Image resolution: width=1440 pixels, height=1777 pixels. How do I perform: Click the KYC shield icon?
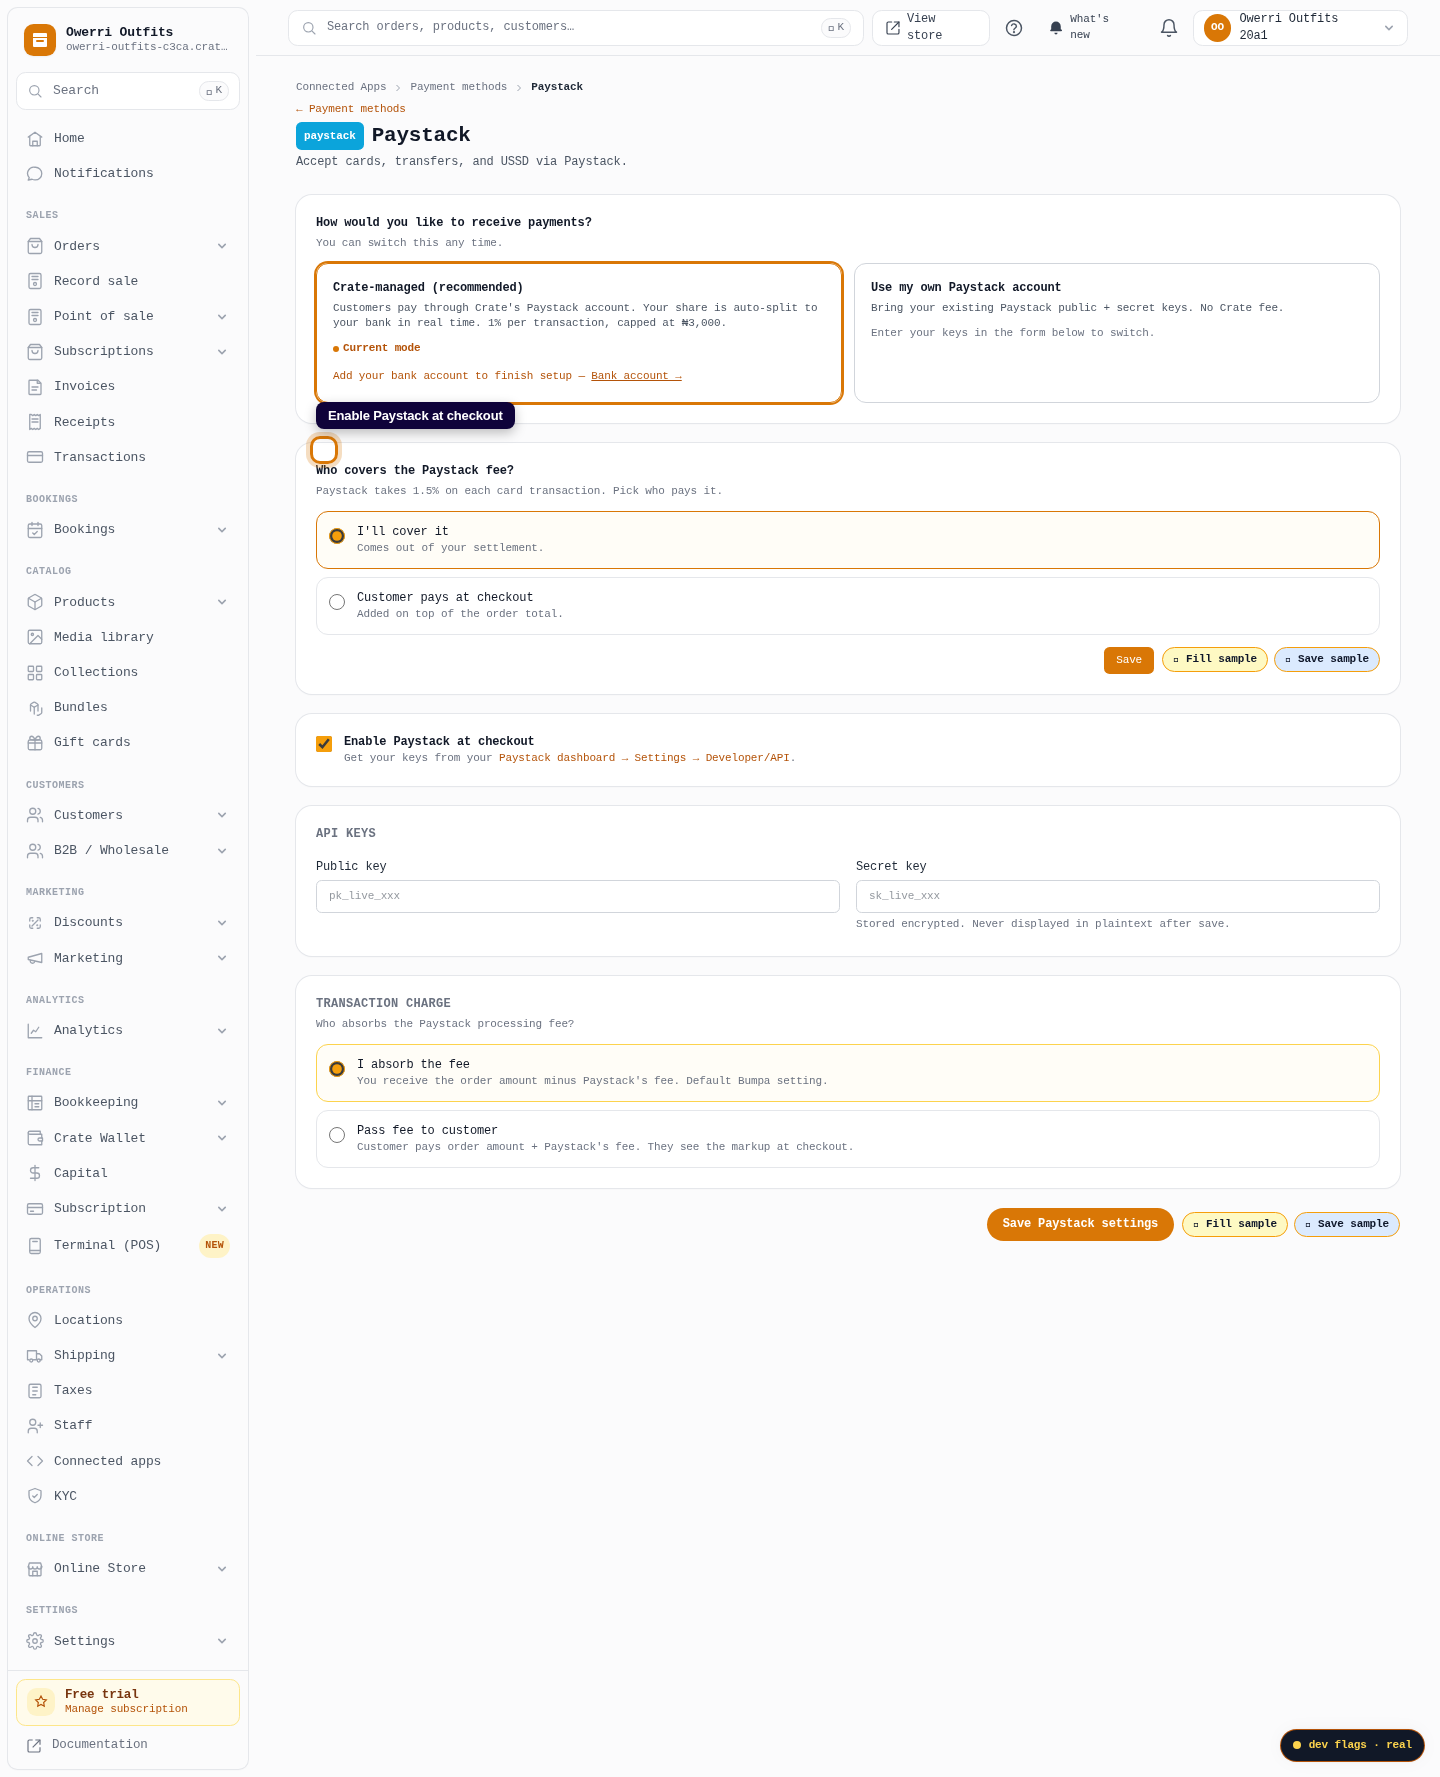[35, 1496]
